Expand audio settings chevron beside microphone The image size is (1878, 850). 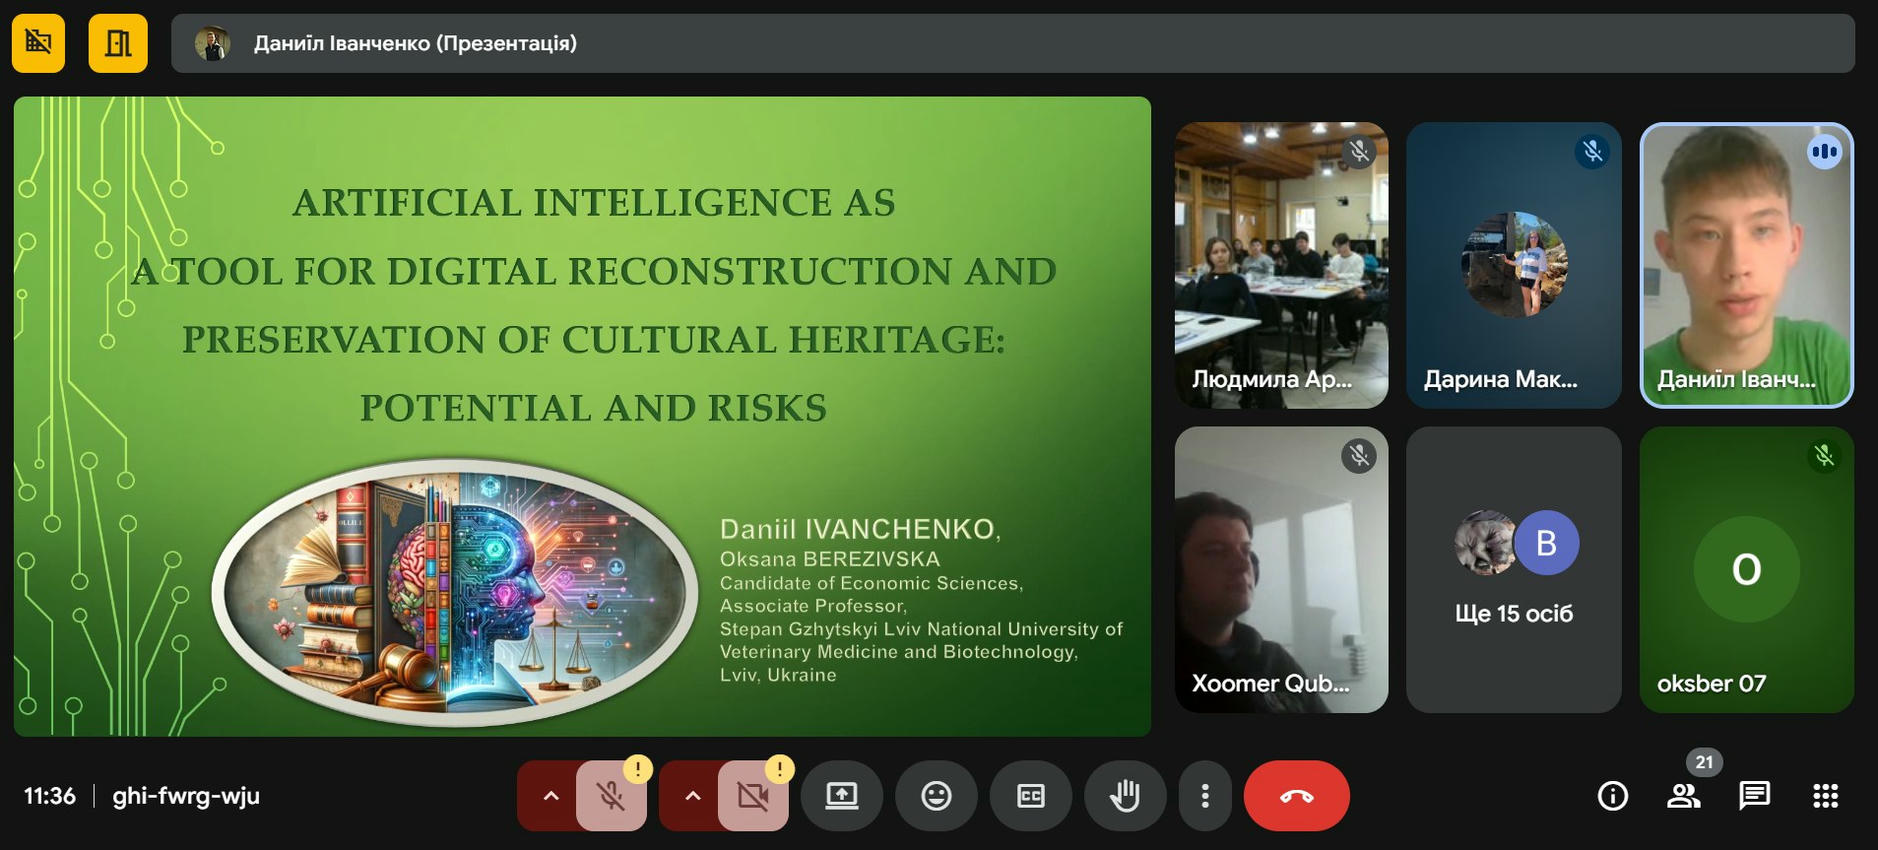[x=550, y=796]
